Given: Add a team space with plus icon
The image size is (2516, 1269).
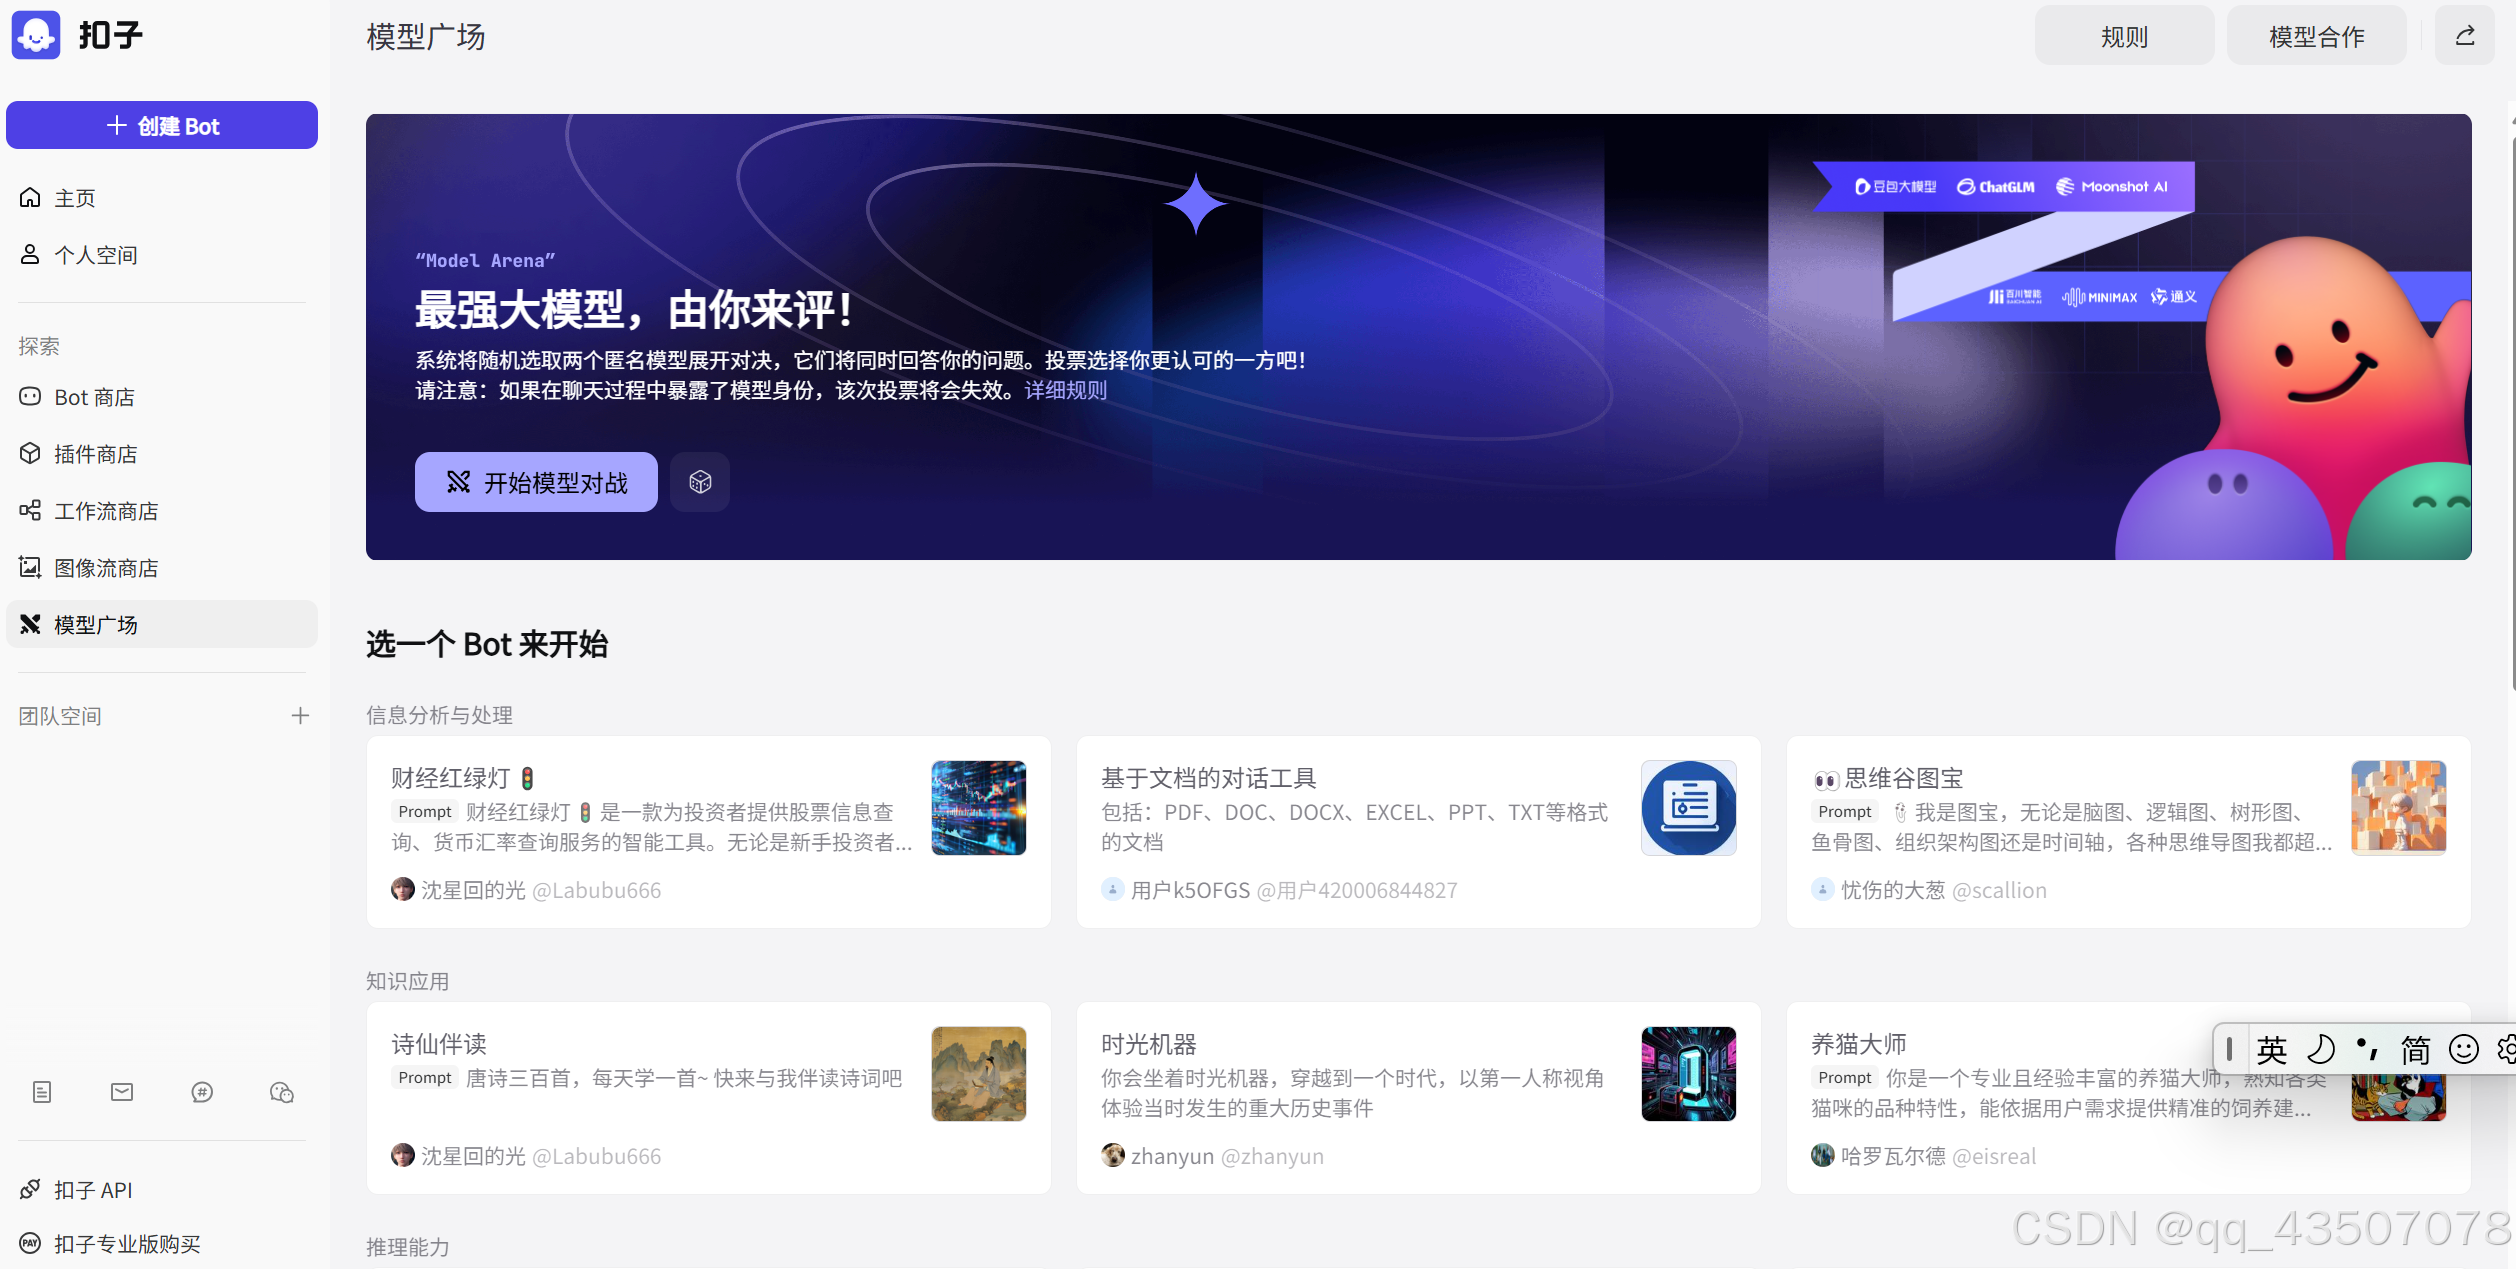Looking at the screenshot, I should [300, 716].
